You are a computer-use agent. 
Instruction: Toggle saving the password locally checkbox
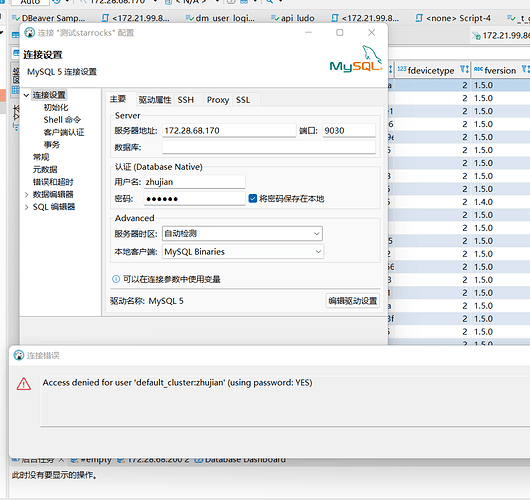click(x=252, y=198)
